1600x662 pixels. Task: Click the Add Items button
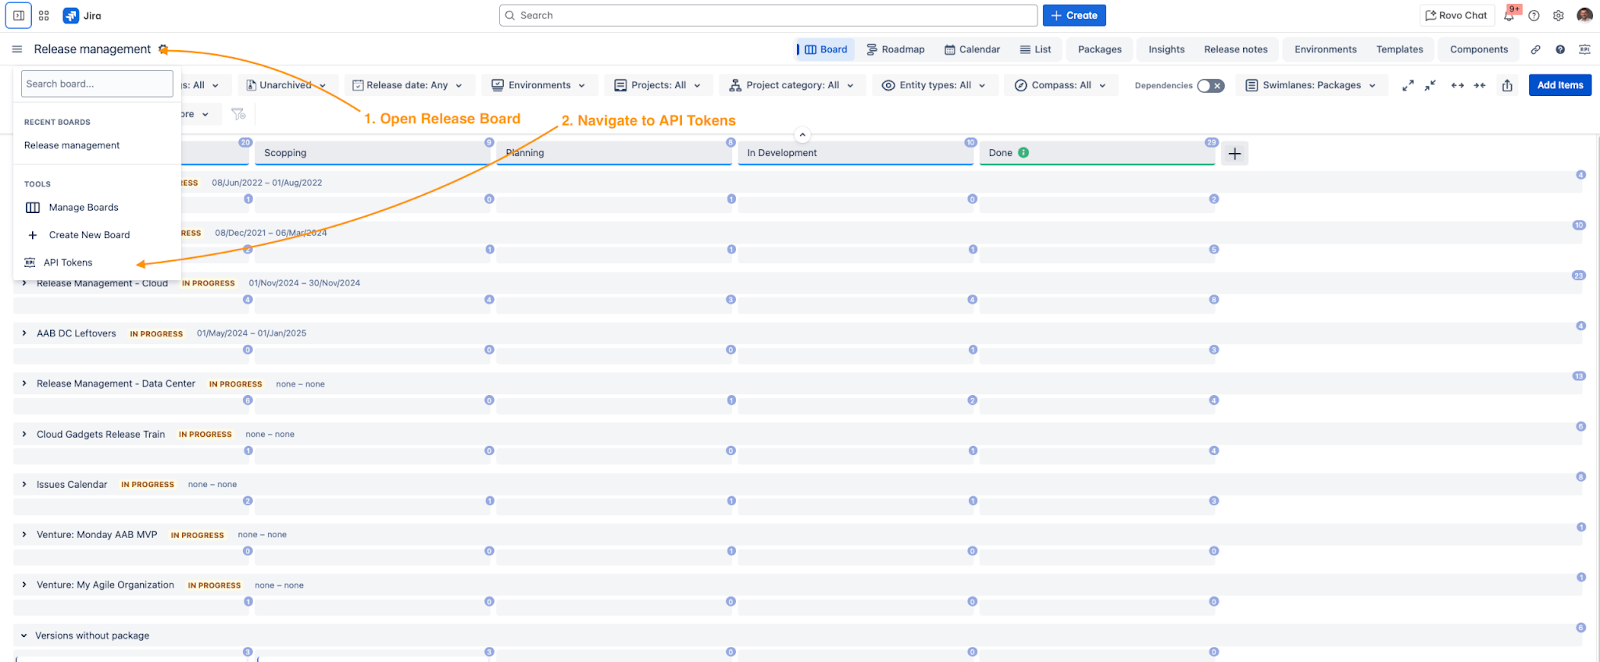pos(1559,85)
